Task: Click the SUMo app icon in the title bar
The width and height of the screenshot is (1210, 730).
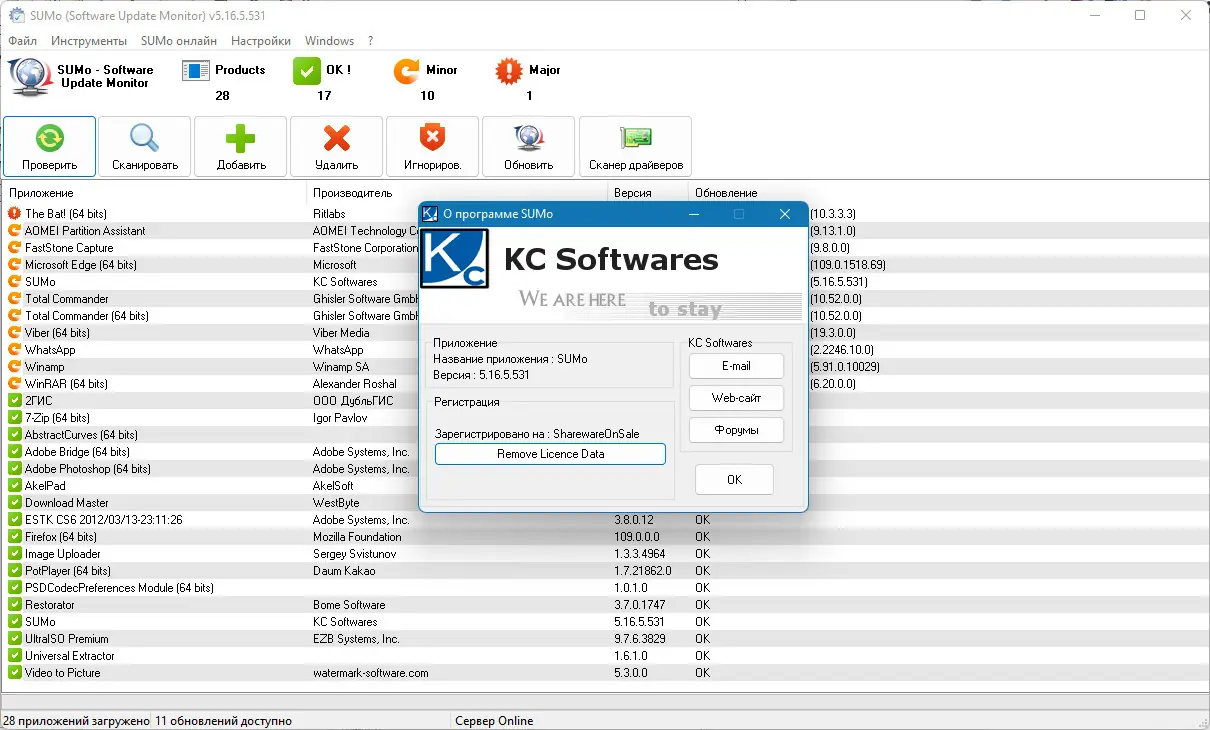Action: pyautogui.click(x=16, y=16)
